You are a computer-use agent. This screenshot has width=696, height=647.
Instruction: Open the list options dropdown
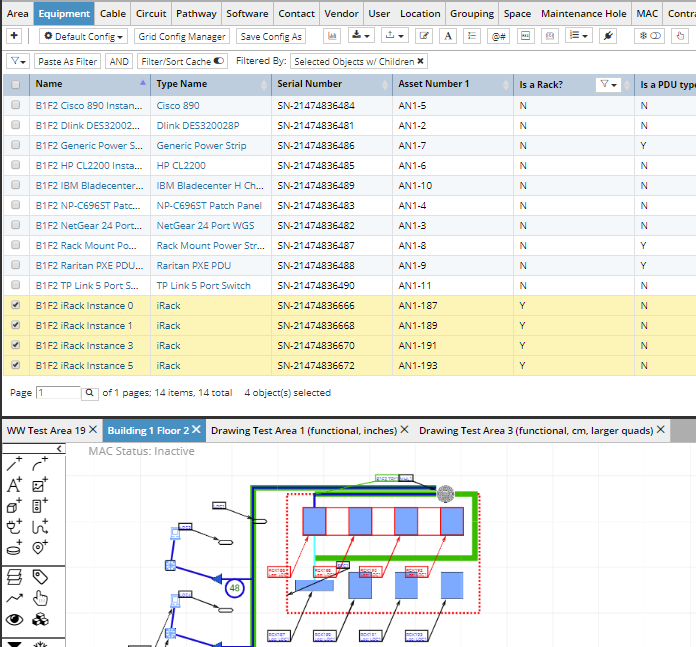[579, 36]
